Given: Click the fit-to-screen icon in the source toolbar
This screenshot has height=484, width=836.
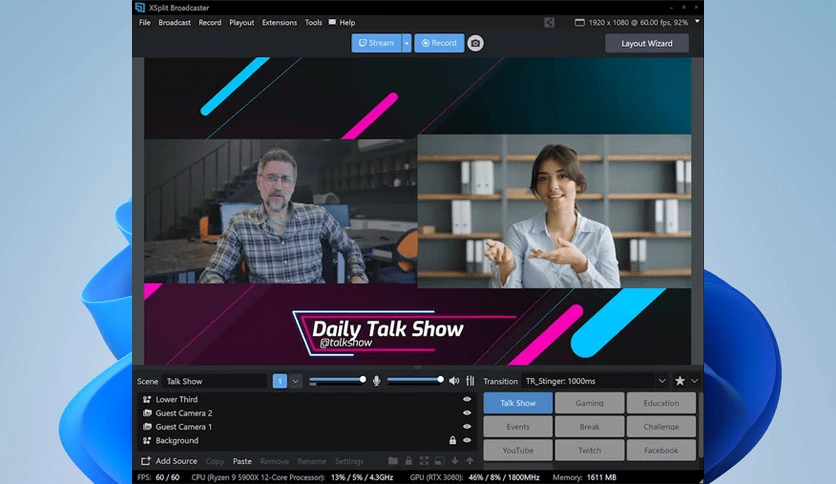Looking at the screenshot, I should pyautogui.click(x=424, y=461).
